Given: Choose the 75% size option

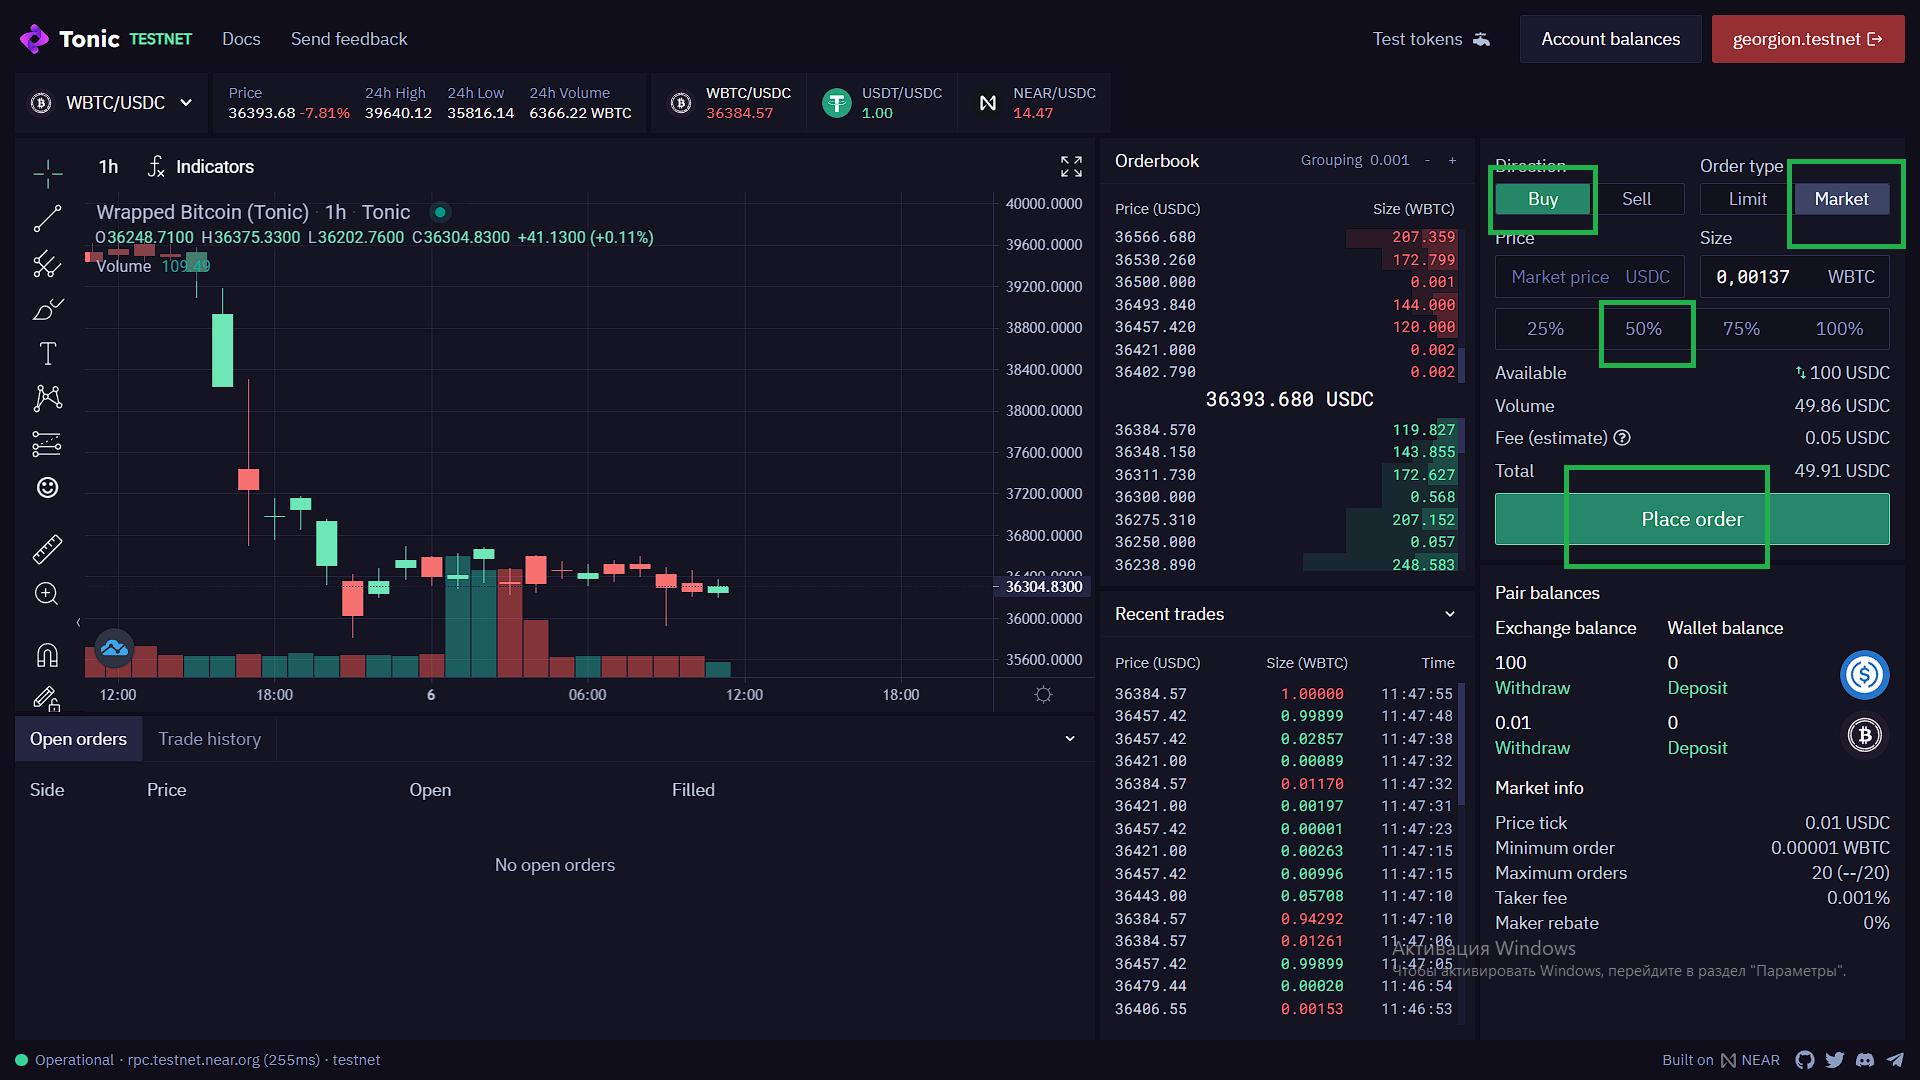Looking at the screenshot, I should [x=1741, y=329].
